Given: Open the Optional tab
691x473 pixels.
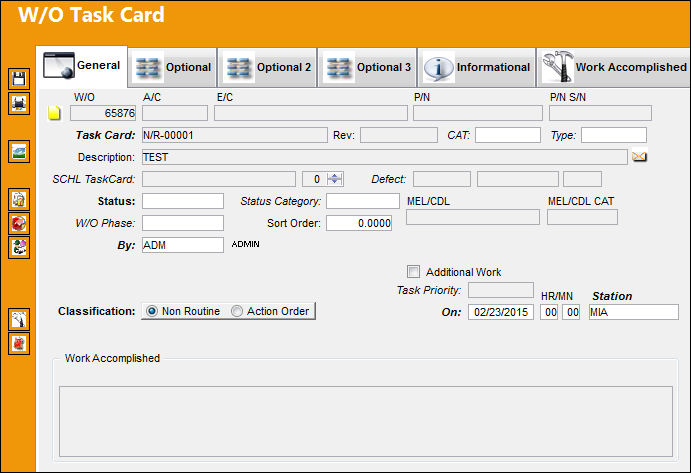Looking at the screenshot, I should tap(173, 67).
